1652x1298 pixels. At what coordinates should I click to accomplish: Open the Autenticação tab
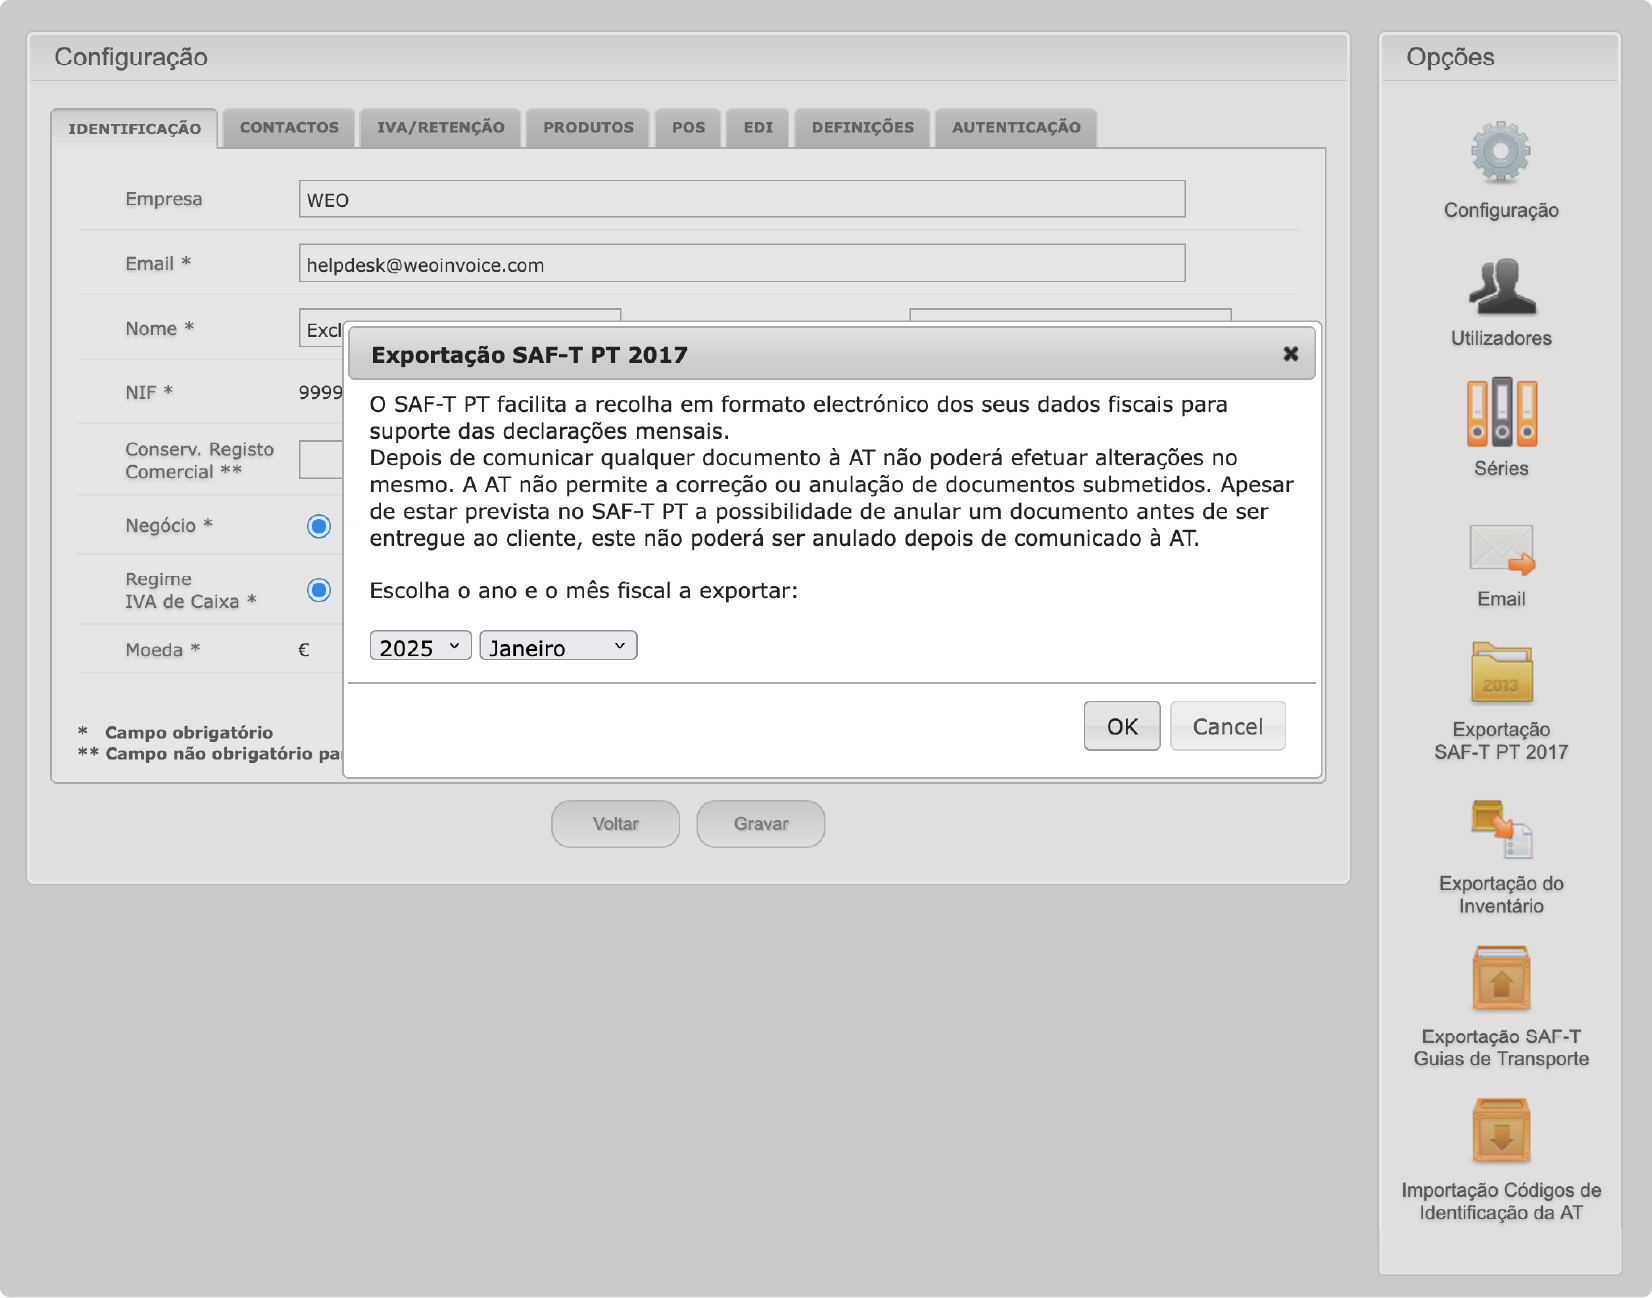pyautogui.click(x=1016, y=128)
